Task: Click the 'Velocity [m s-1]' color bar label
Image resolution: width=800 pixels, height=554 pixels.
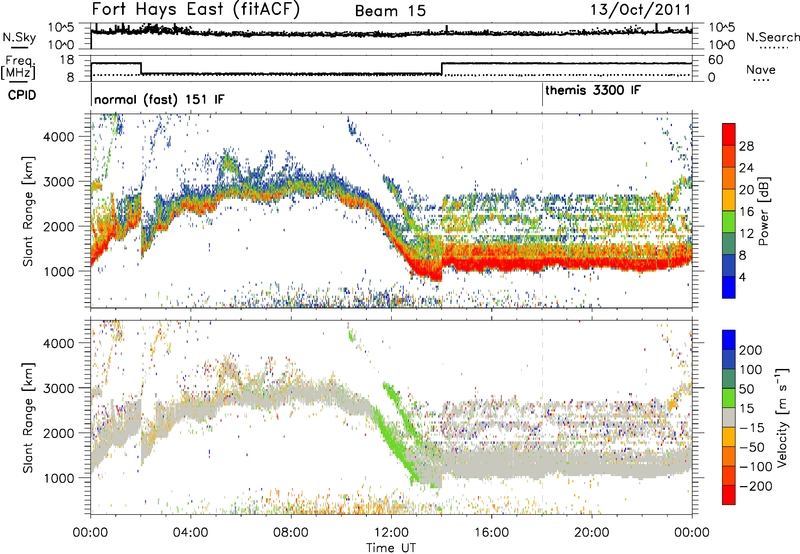Action: click(781, 417)
